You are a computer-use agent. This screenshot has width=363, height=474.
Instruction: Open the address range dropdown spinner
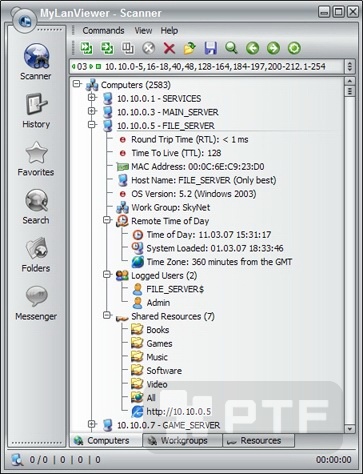(349, 66)
